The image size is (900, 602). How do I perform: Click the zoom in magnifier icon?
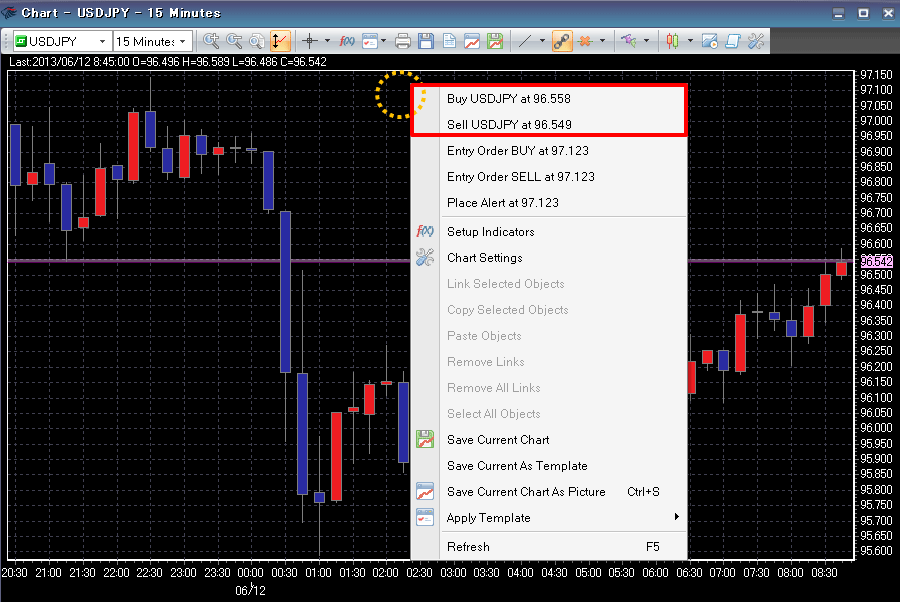point(211,41)
